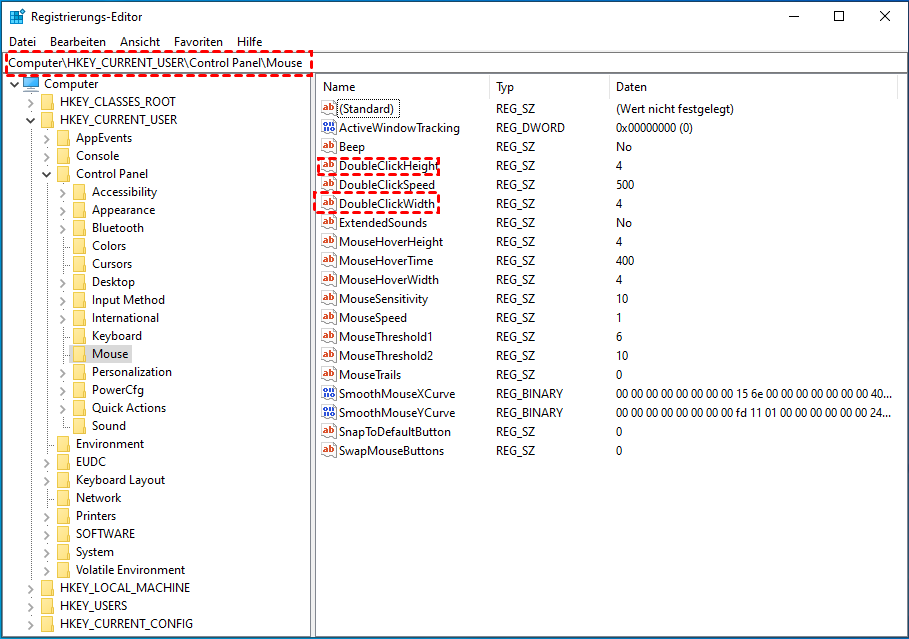Click the HKEY_CLASSES_ROOT folder icon

click(x=48, y=102)
